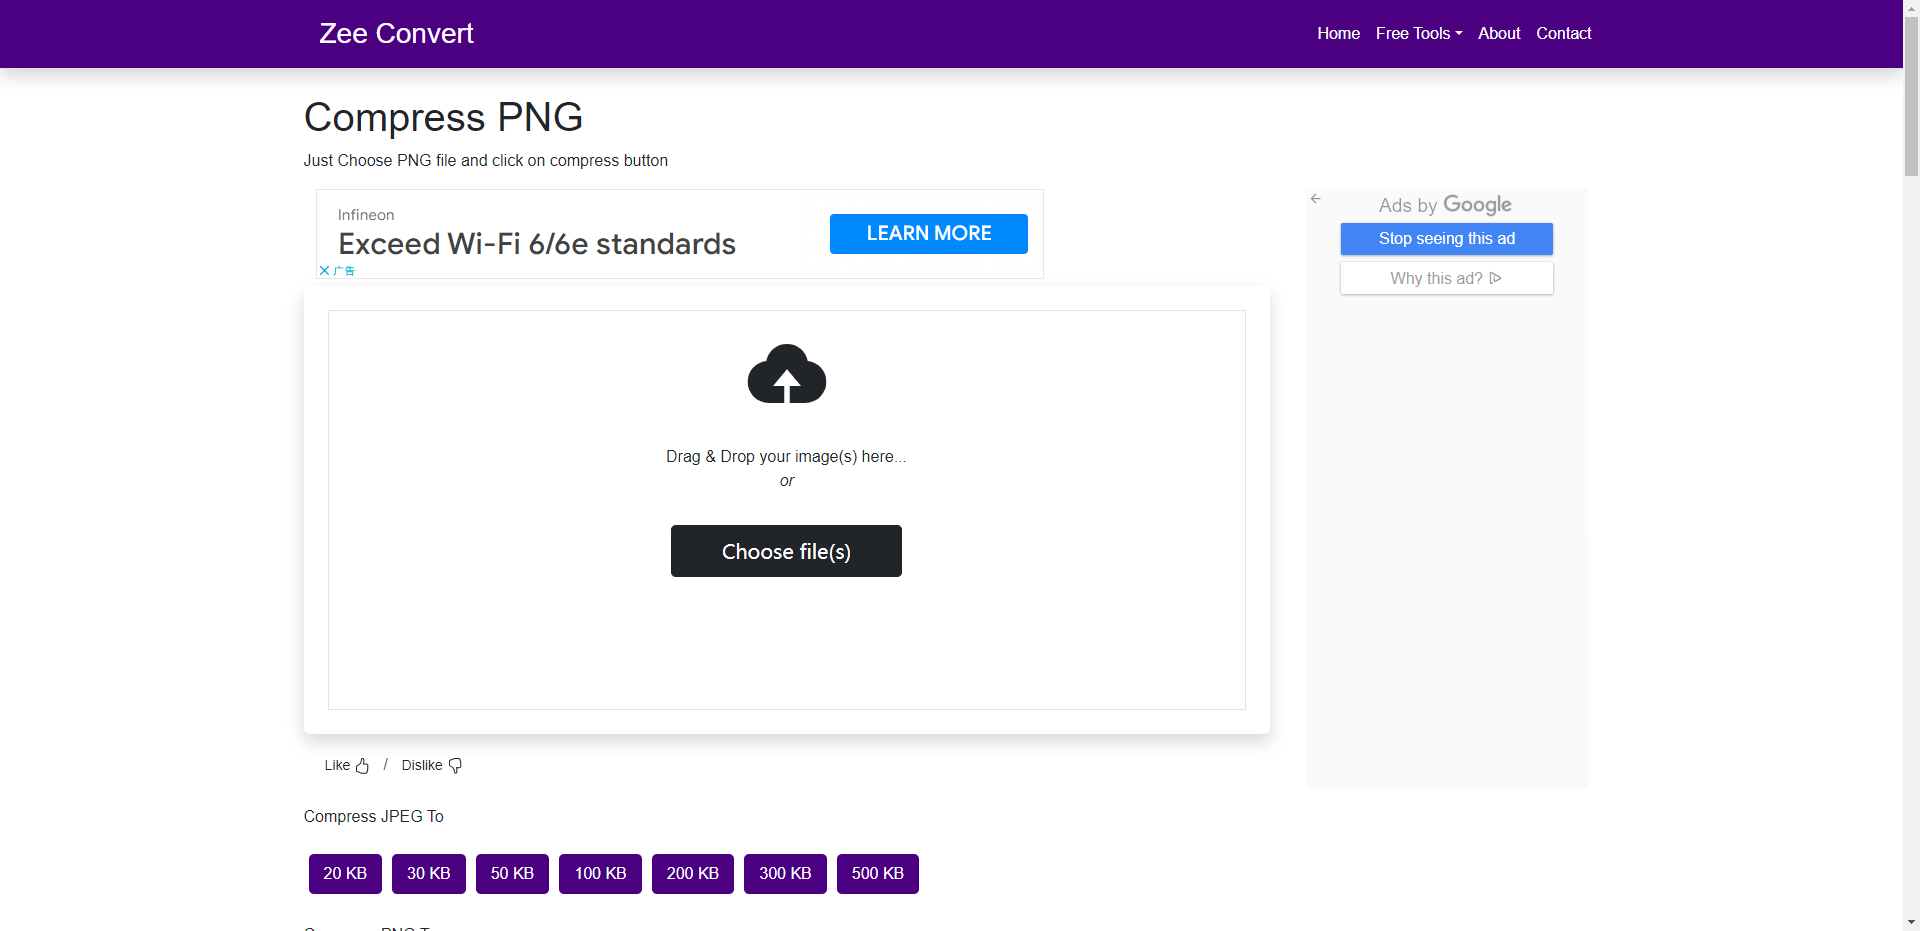Image resolution: width=1920 pixels, height=931 pixels.
Task: Open the Home menu item
Action: pyautogui.click(x=1338, y=33)
